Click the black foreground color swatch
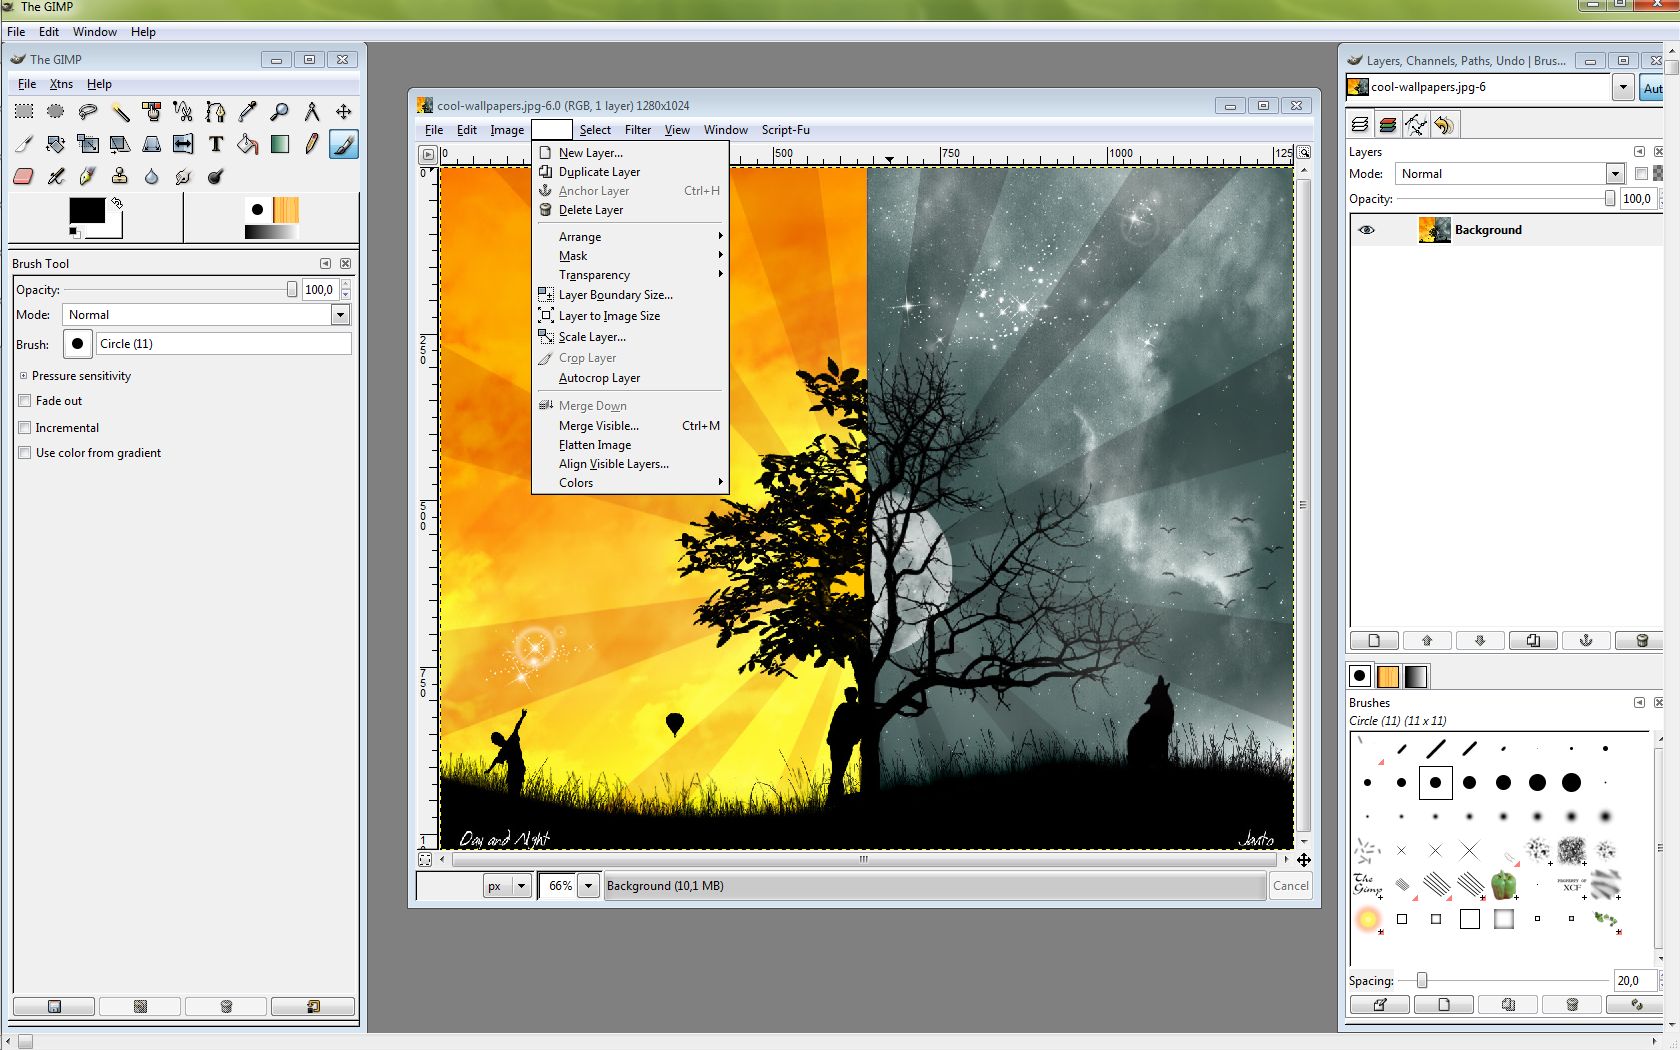This screenshot has height=1050, width=1680. pyautogui.click(x=87, y=210)
